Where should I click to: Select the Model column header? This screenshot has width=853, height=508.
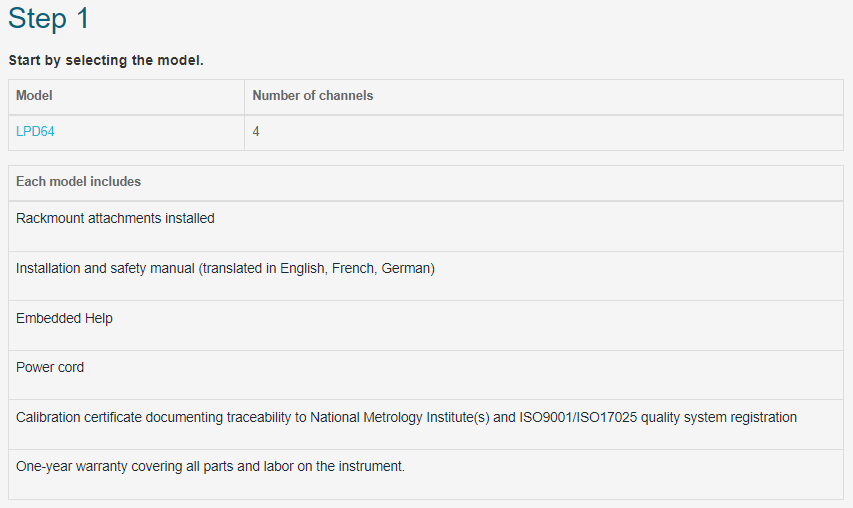click(126, 96)
